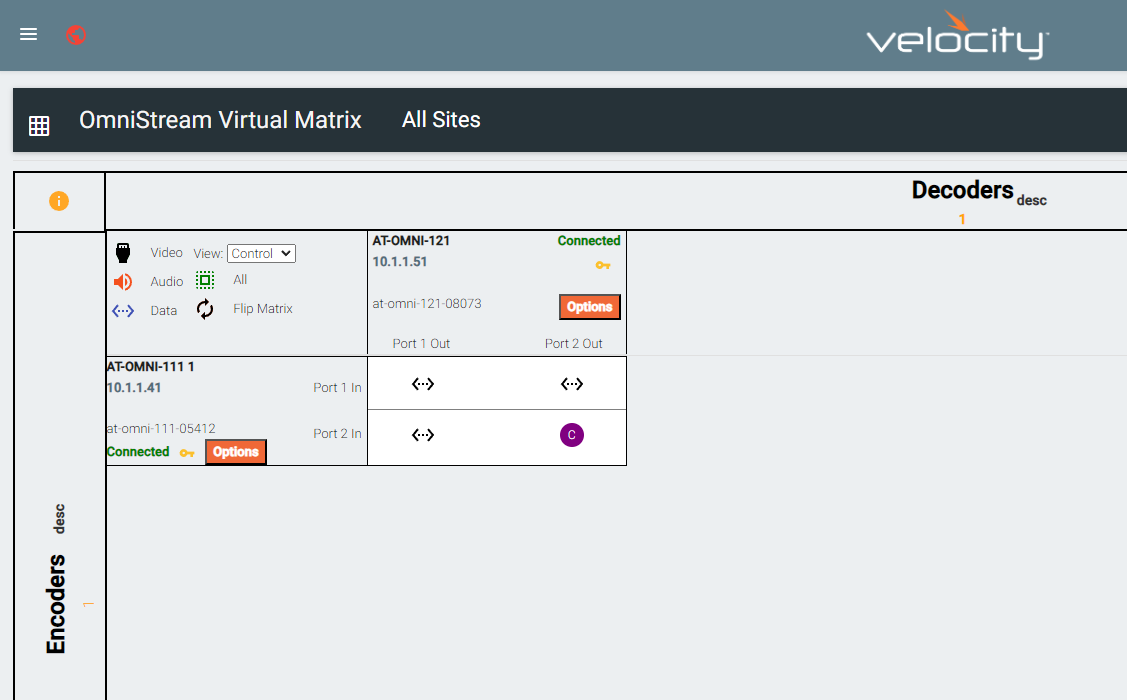Open the View Control dropdown
Screen dimensions: 1127x700
262,253
